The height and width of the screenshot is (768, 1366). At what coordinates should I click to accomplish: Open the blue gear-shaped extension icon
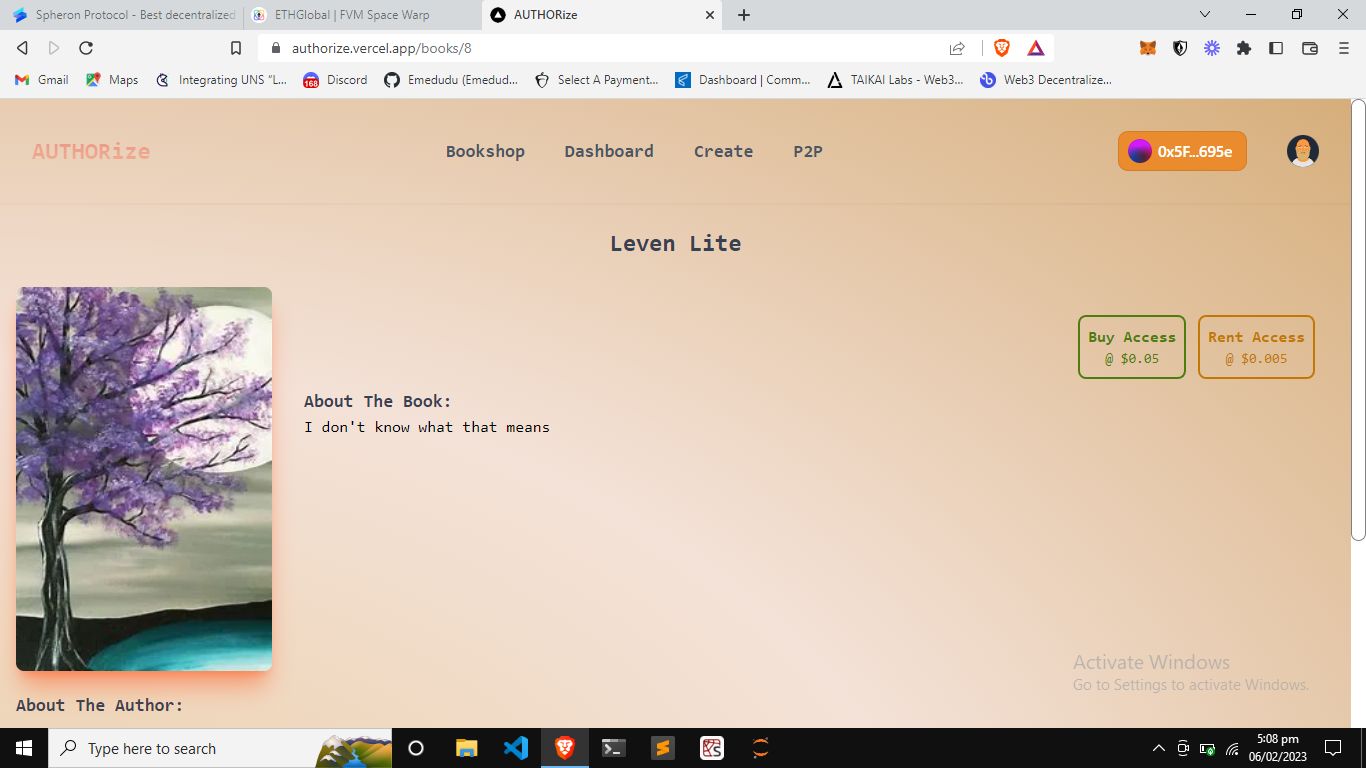pos(1212,48)
